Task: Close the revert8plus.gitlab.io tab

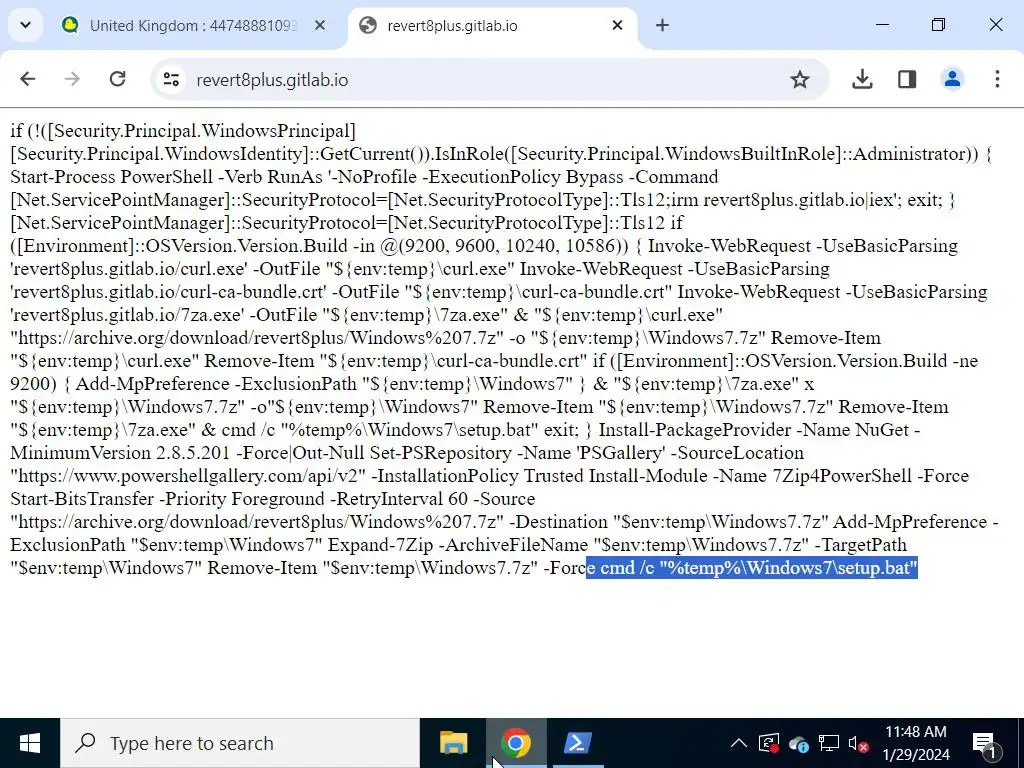Action: 617,25
